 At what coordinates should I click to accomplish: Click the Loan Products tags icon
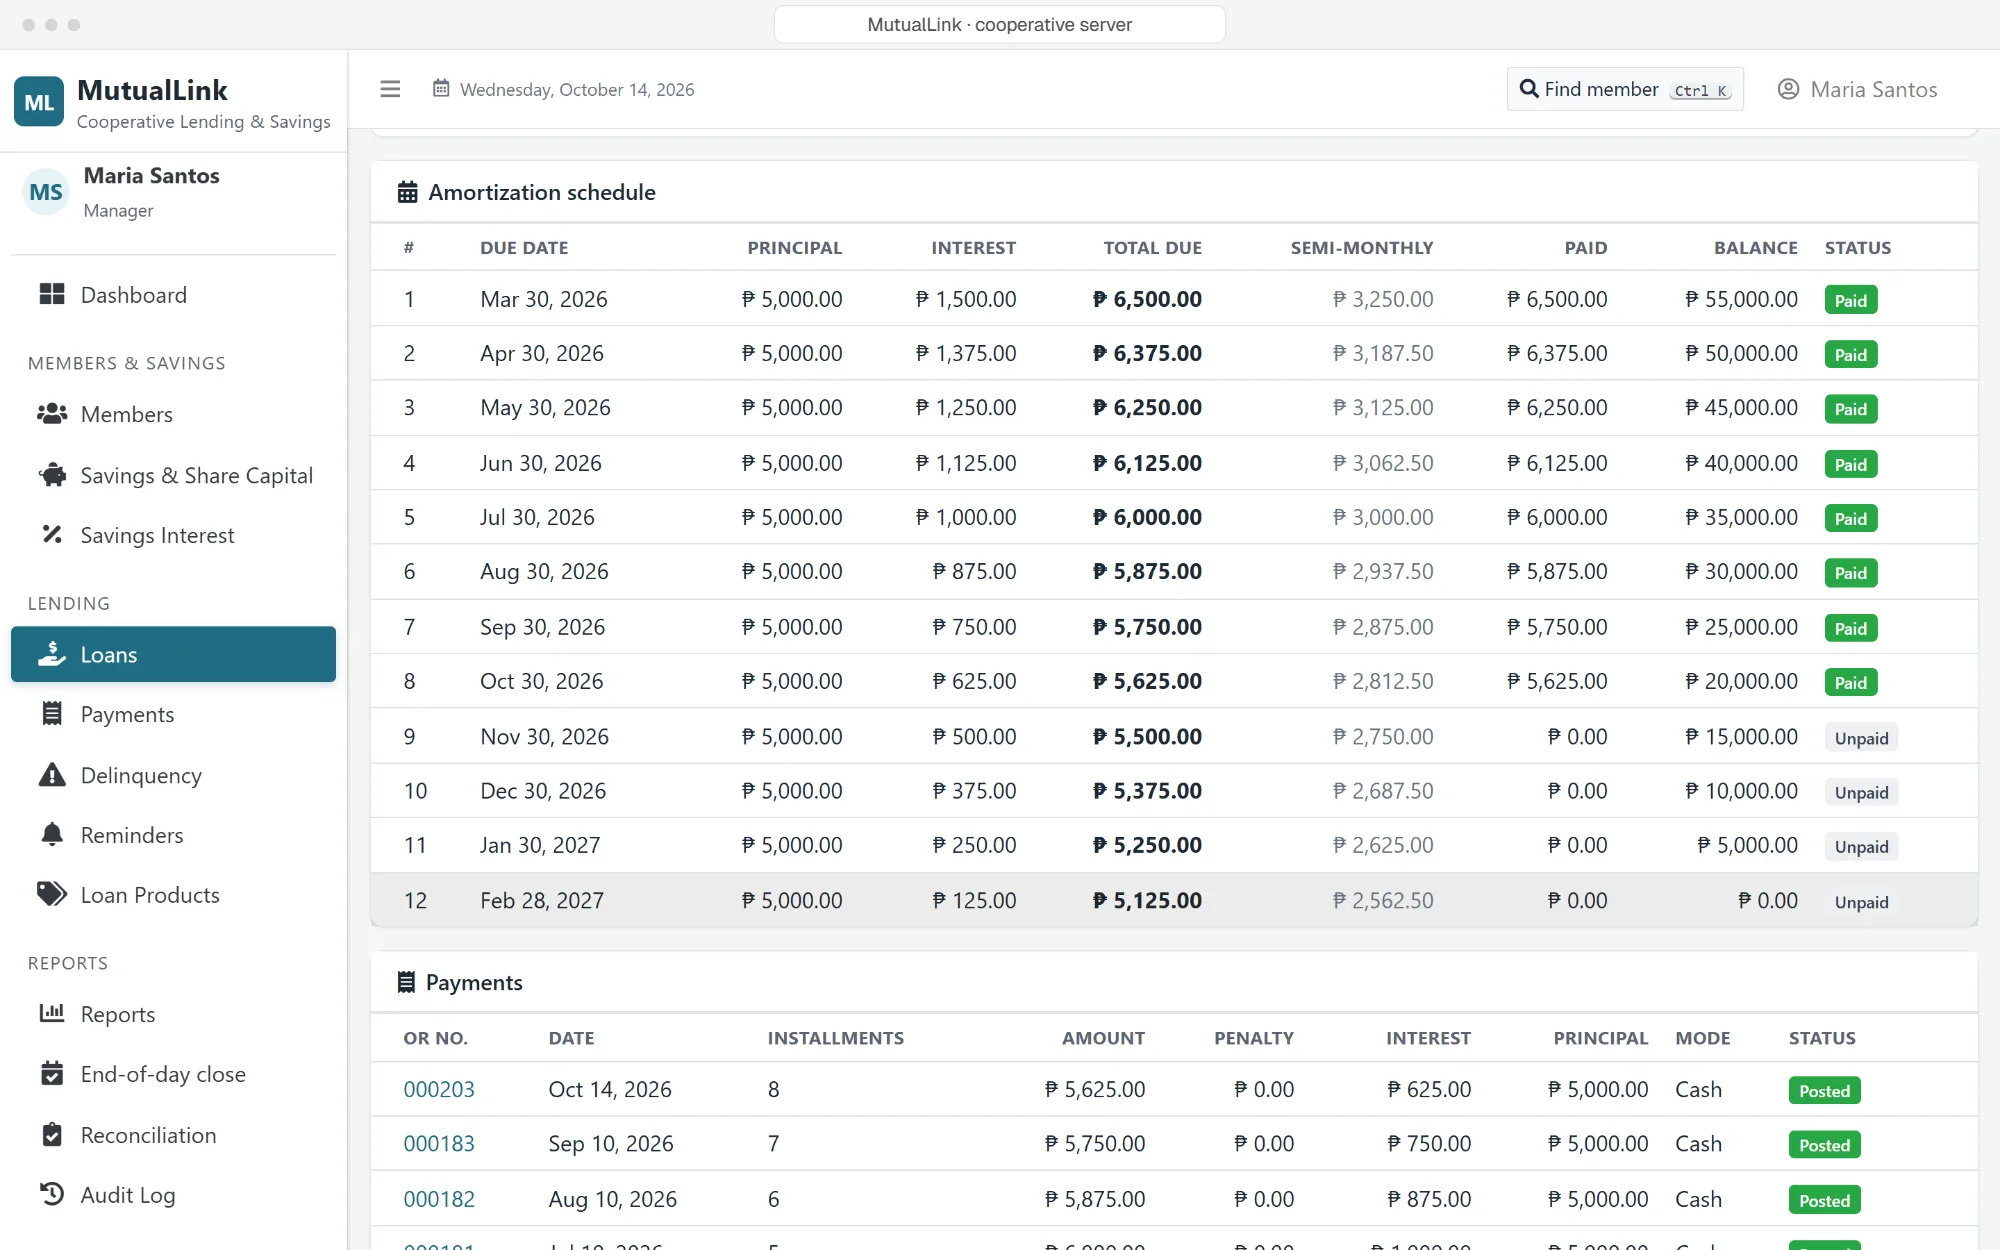pos(52,894)
